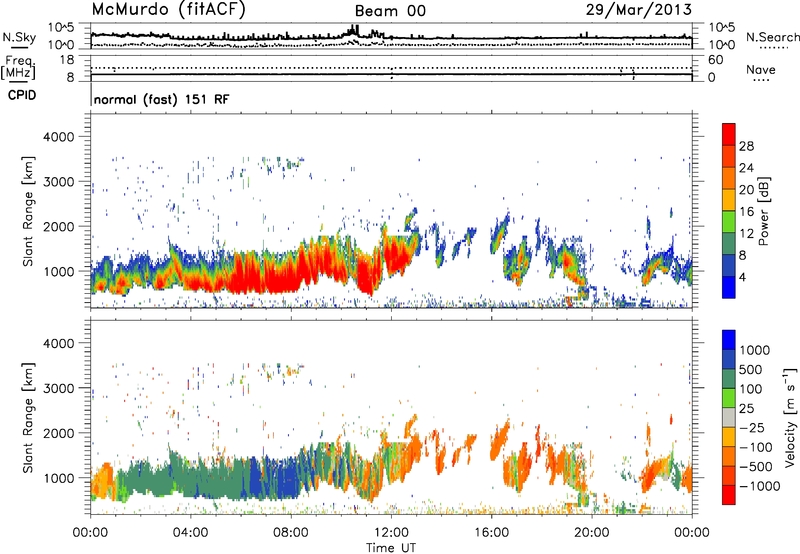This screenshot has width=800, height=554.
Task: Click the red bottom of the velocity colorbar
Action: click(729, 495)
